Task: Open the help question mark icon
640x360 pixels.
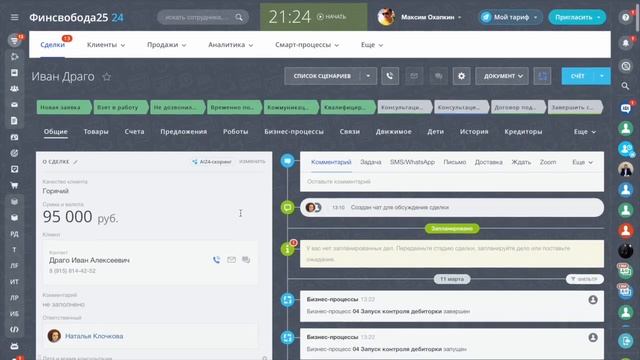Action: tap(625, 18)
